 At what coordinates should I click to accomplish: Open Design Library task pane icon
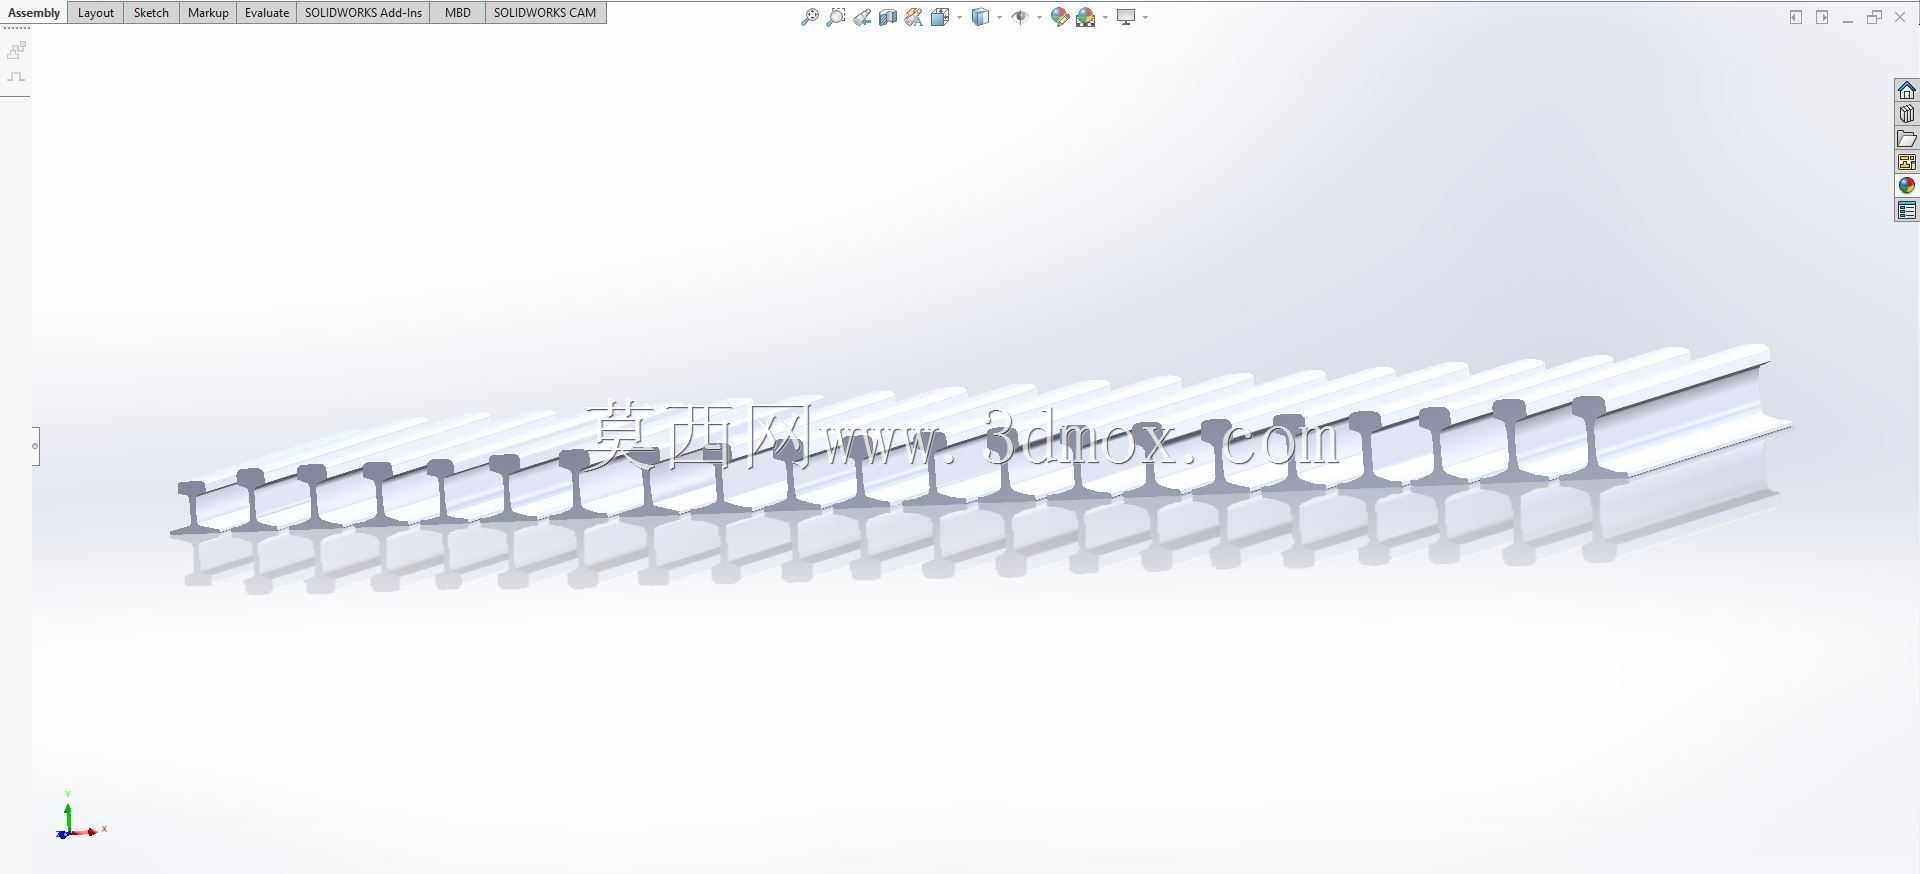coord(1907,114)
